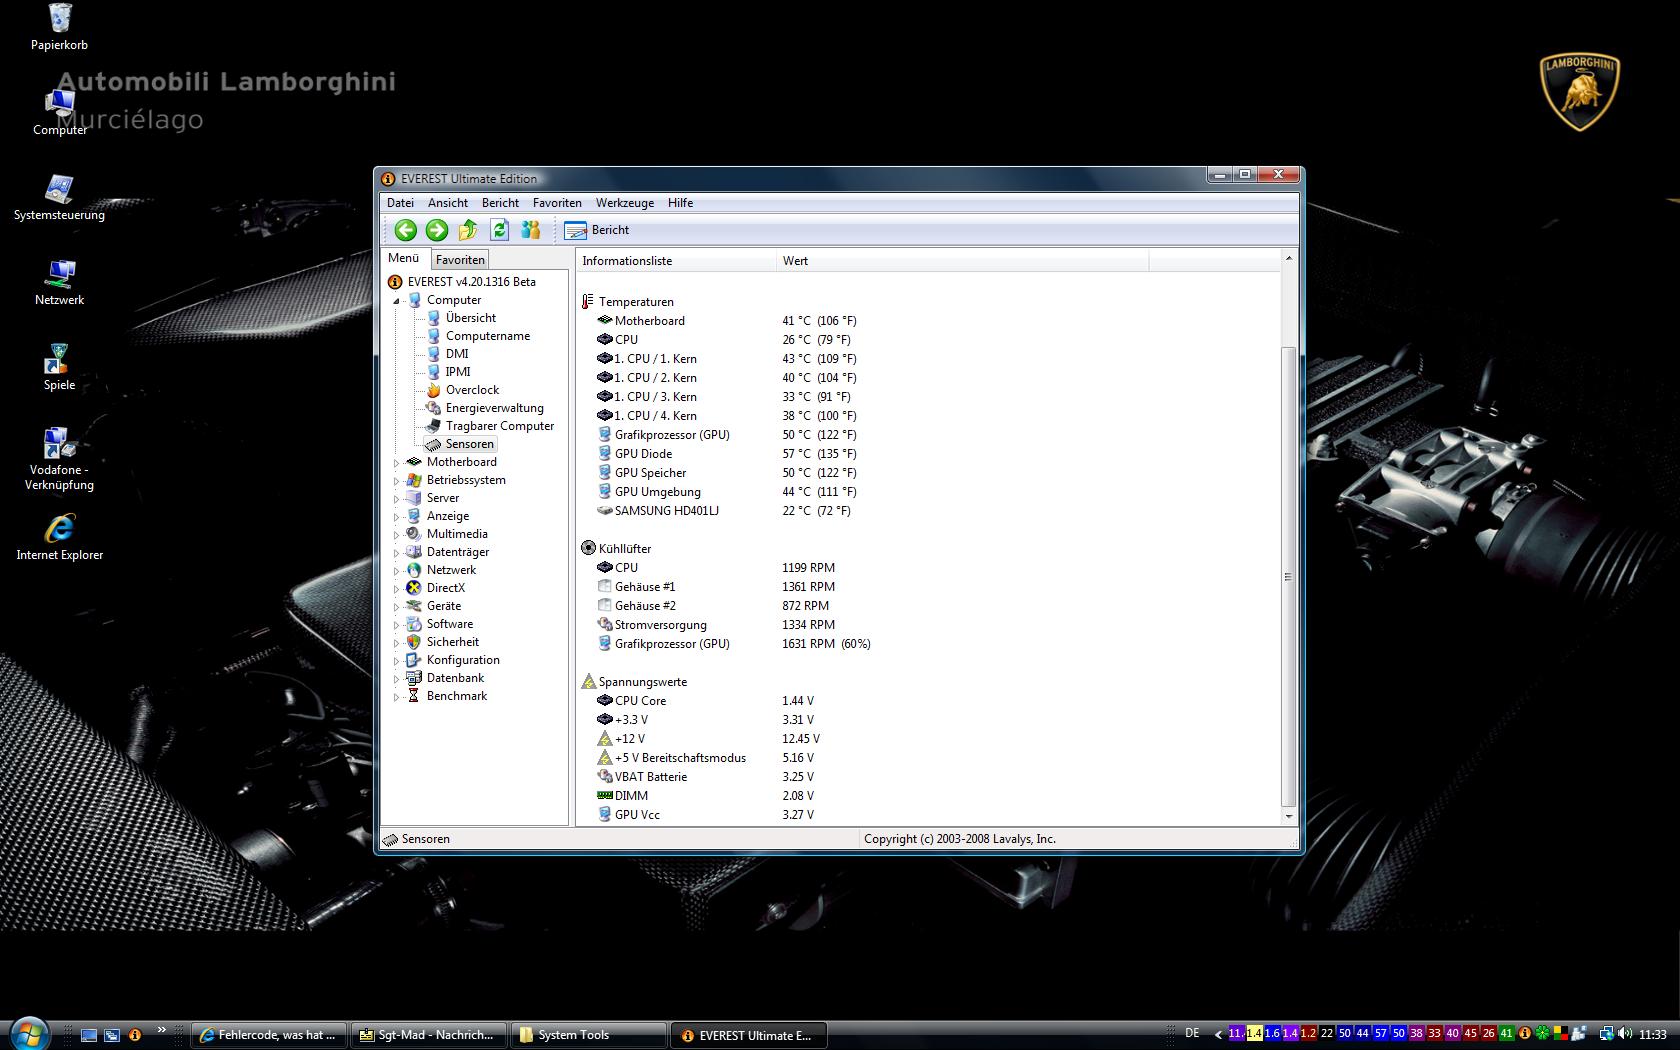Switch to System Tools taskbar window

tap(588, 1035)
